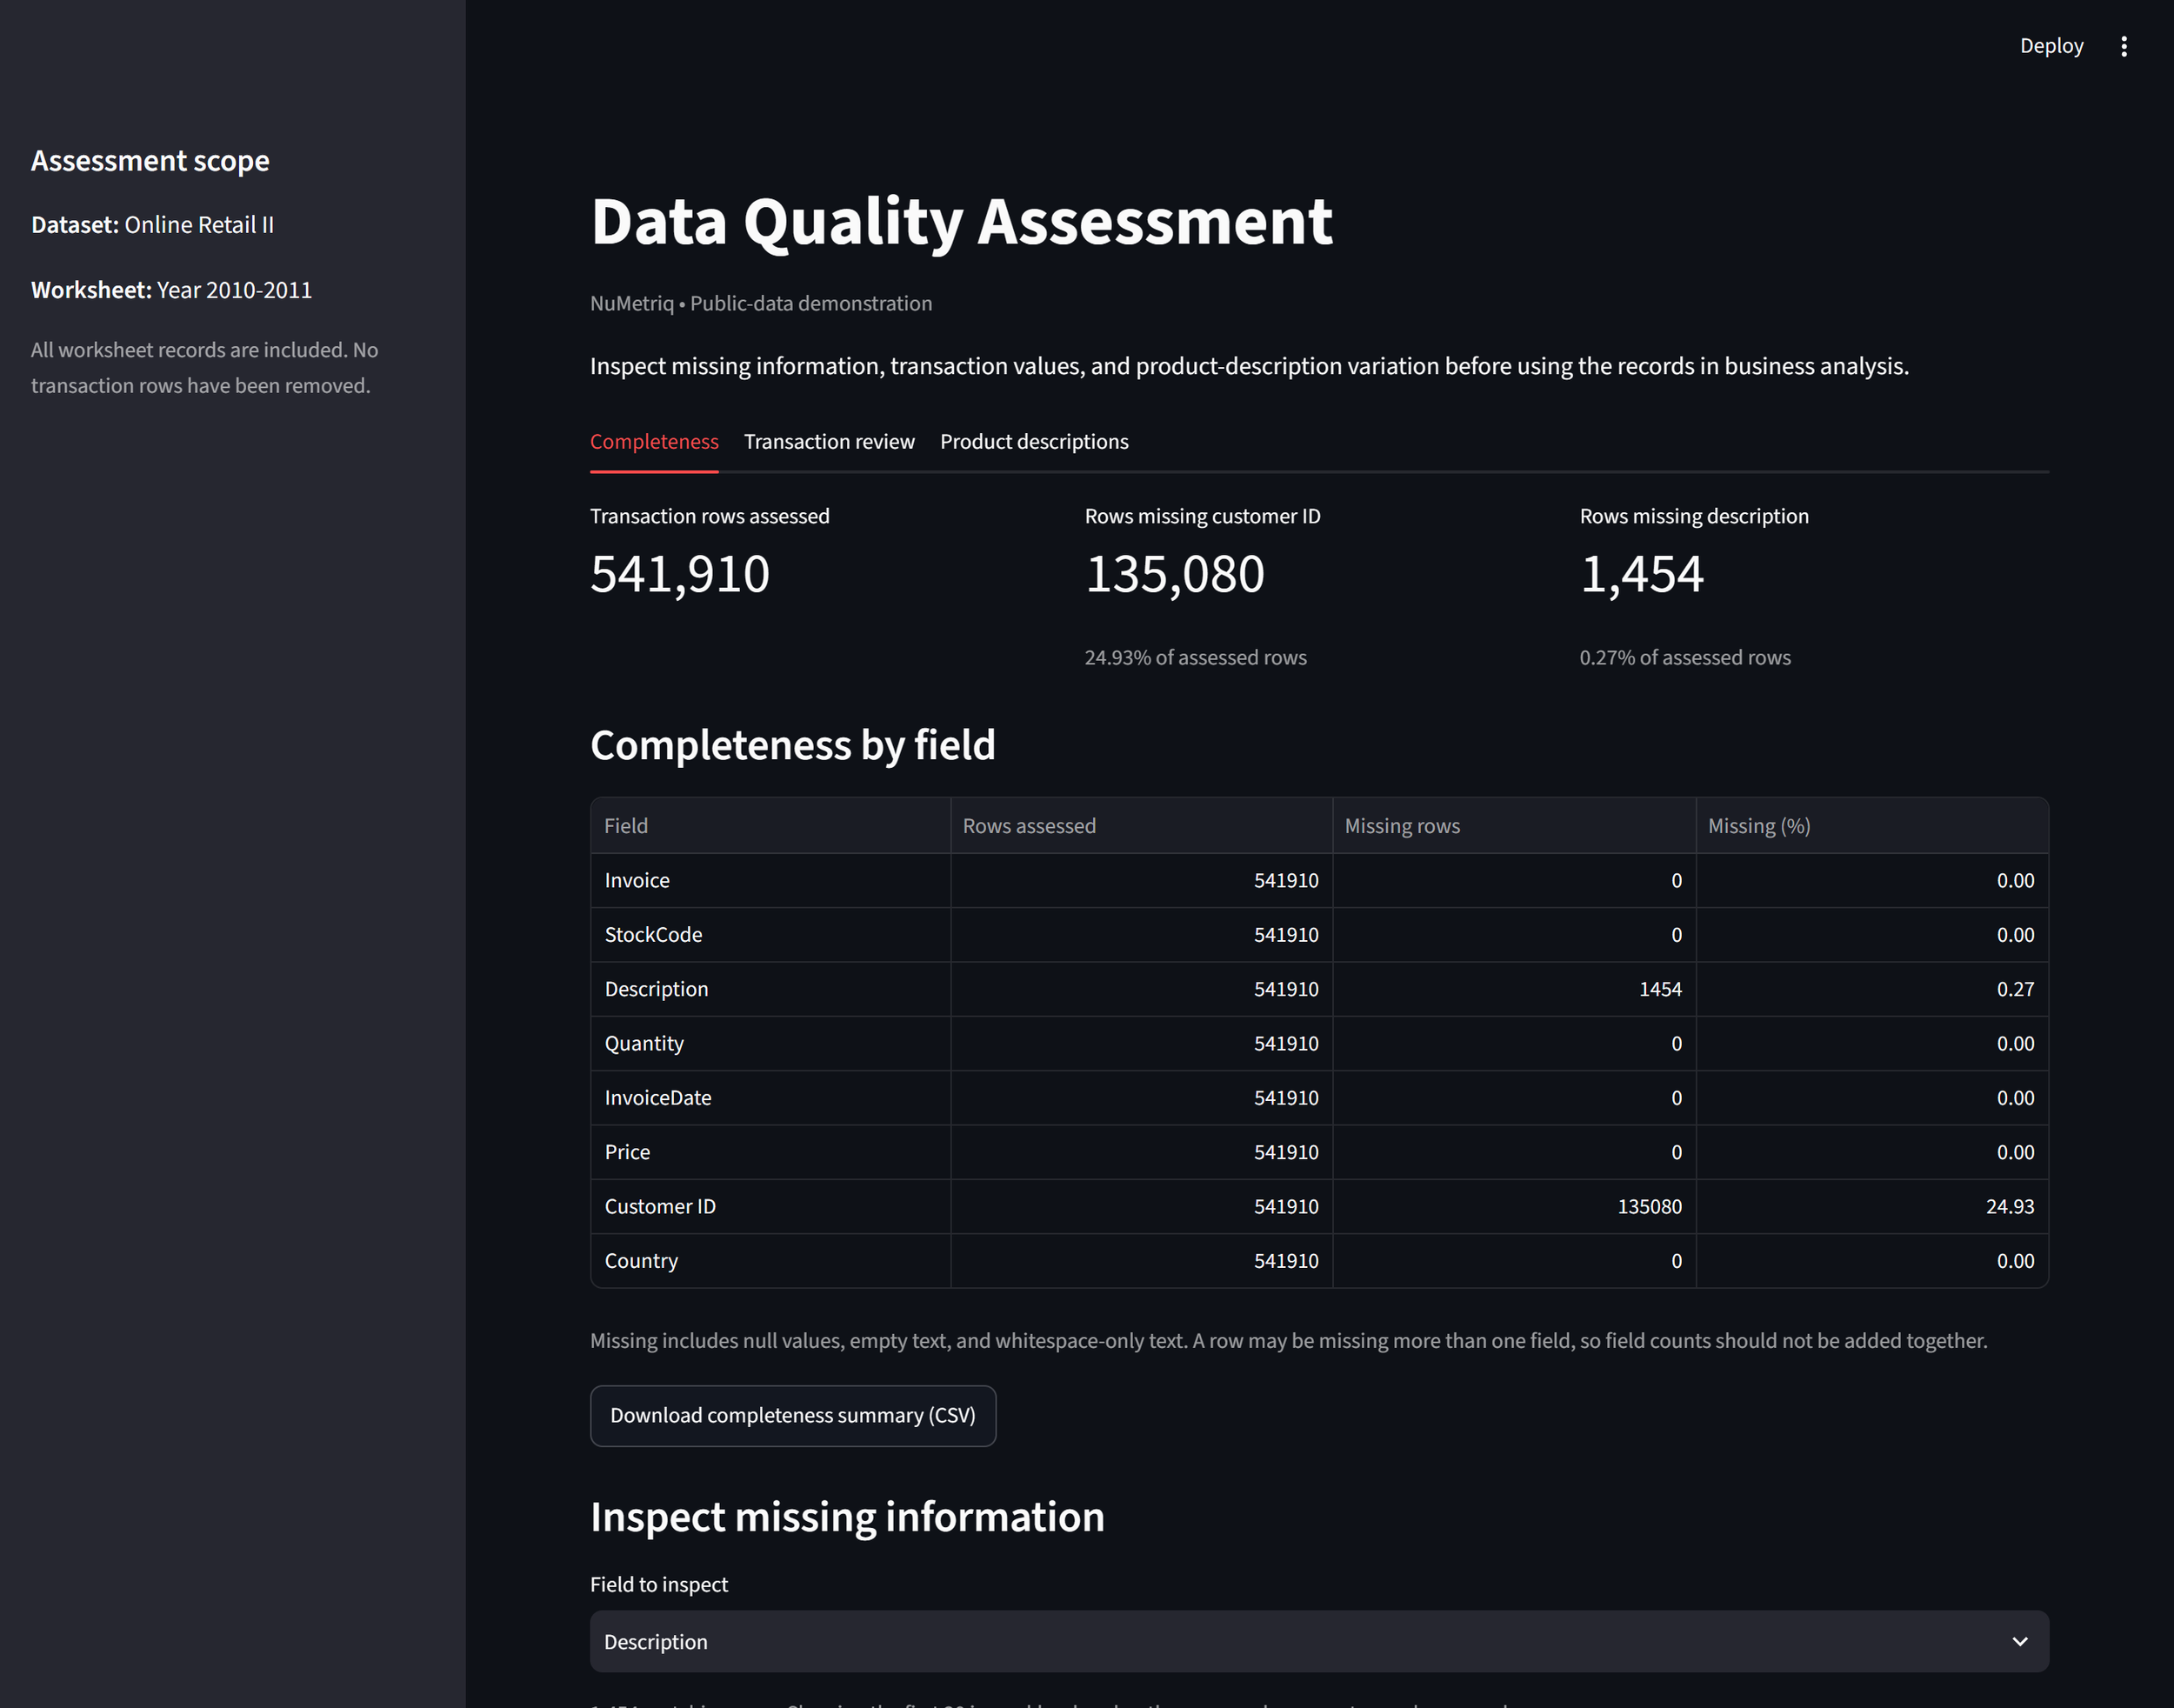
Task: Select the StockCode field cell
Action: point(770,934)
